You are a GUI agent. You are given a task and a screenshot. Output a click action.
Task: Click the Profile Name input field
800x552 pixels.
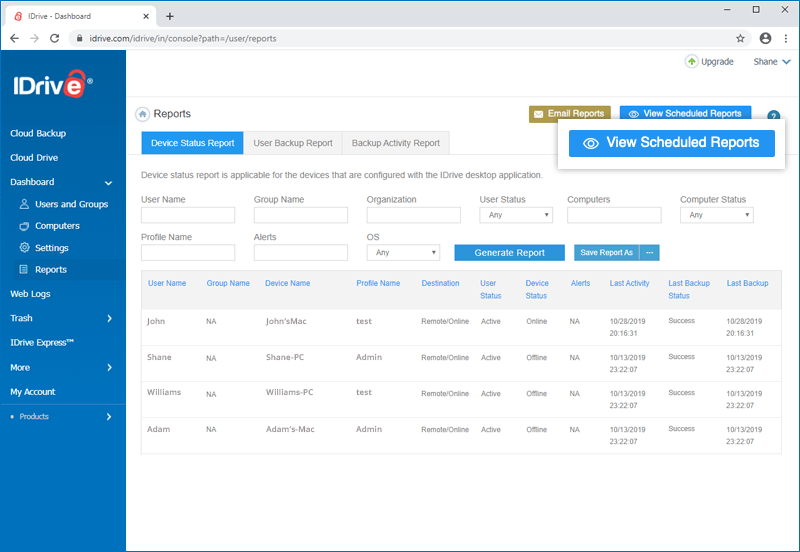(188, 253)
